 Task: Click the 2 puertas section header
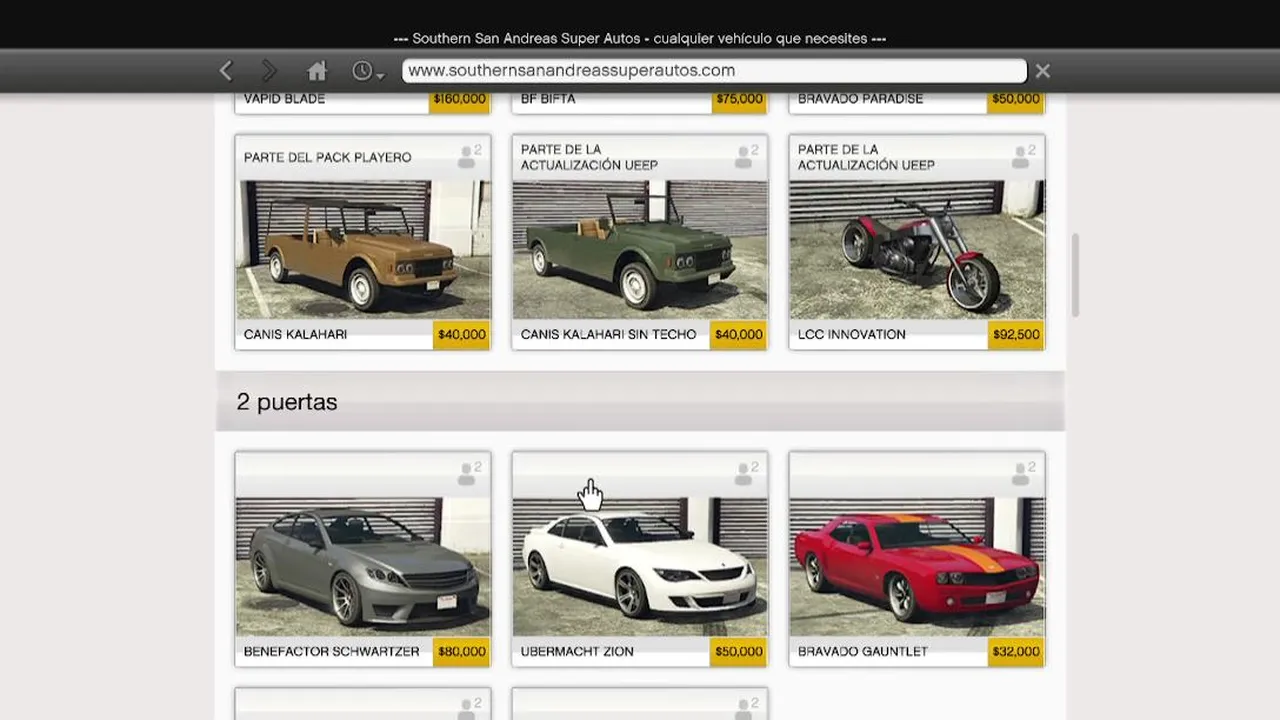pos(640,402)
